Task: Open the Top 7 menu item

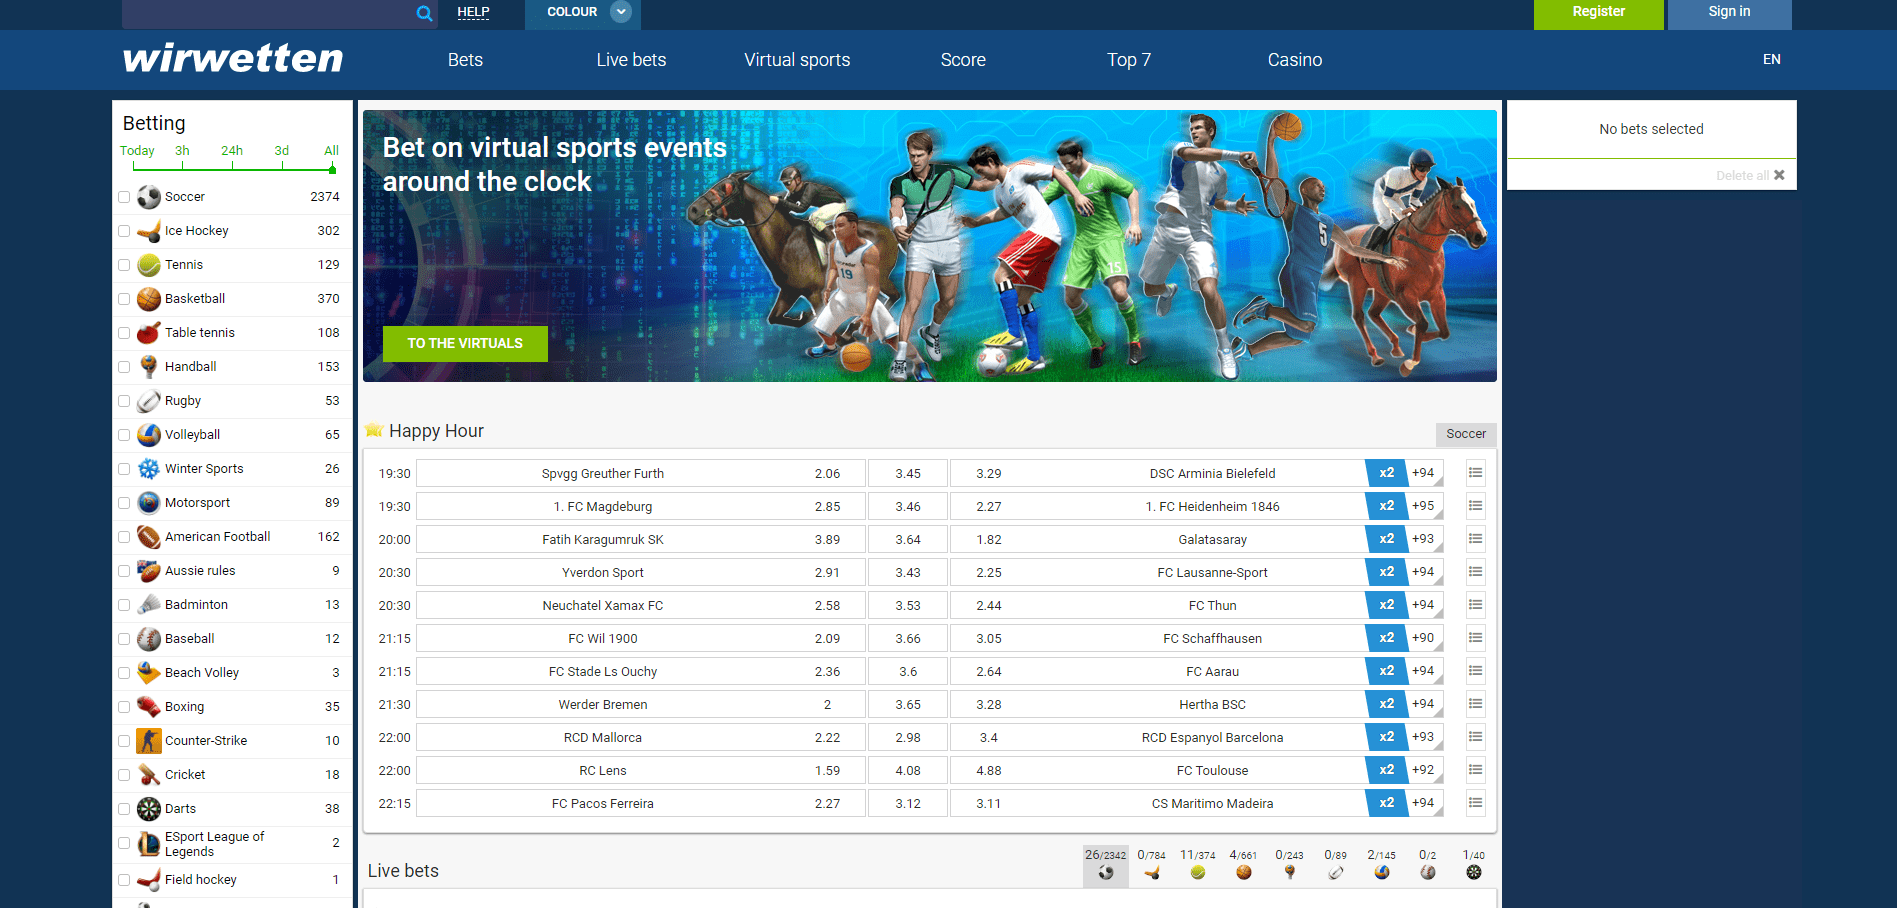Action: pyautogui.click(x=1129, y=60)
